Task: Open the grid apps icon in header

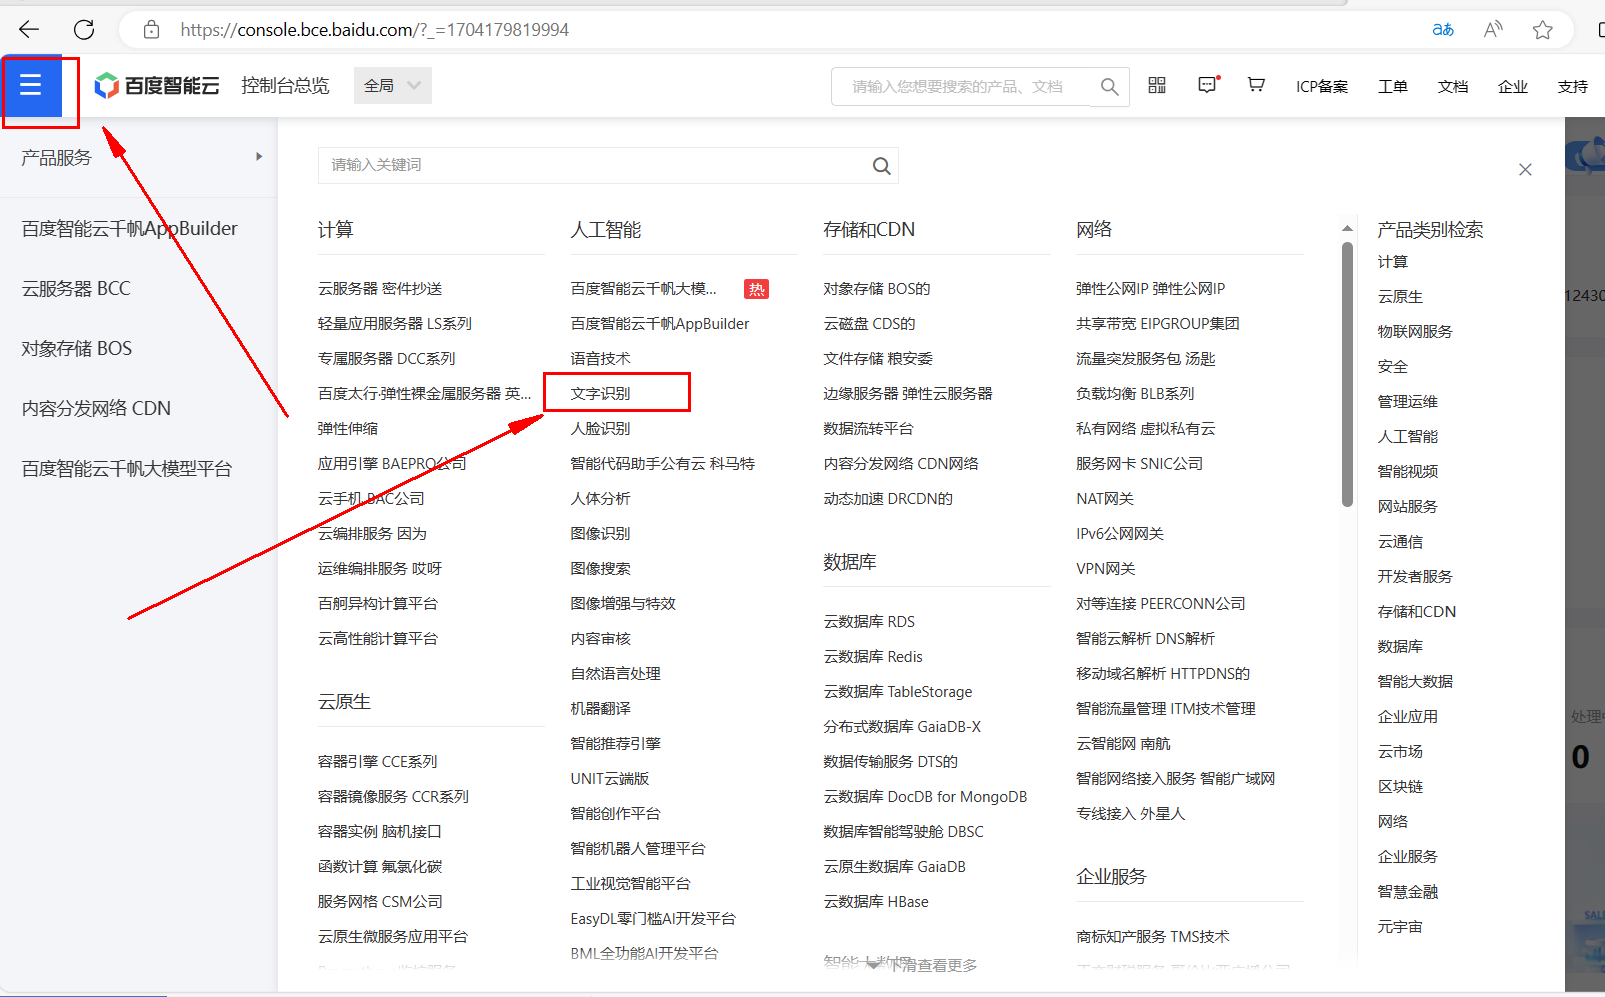Action: [x=1157, y=86]
